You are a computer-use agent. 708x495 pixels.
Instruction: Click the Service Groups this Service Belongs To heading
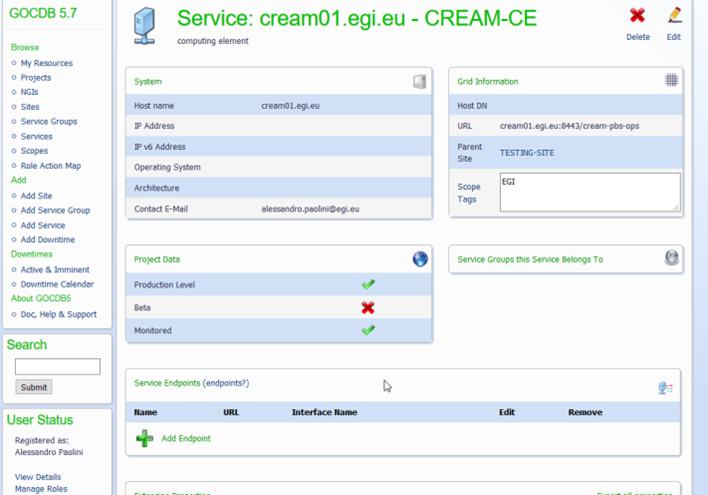tap(530, 259)
